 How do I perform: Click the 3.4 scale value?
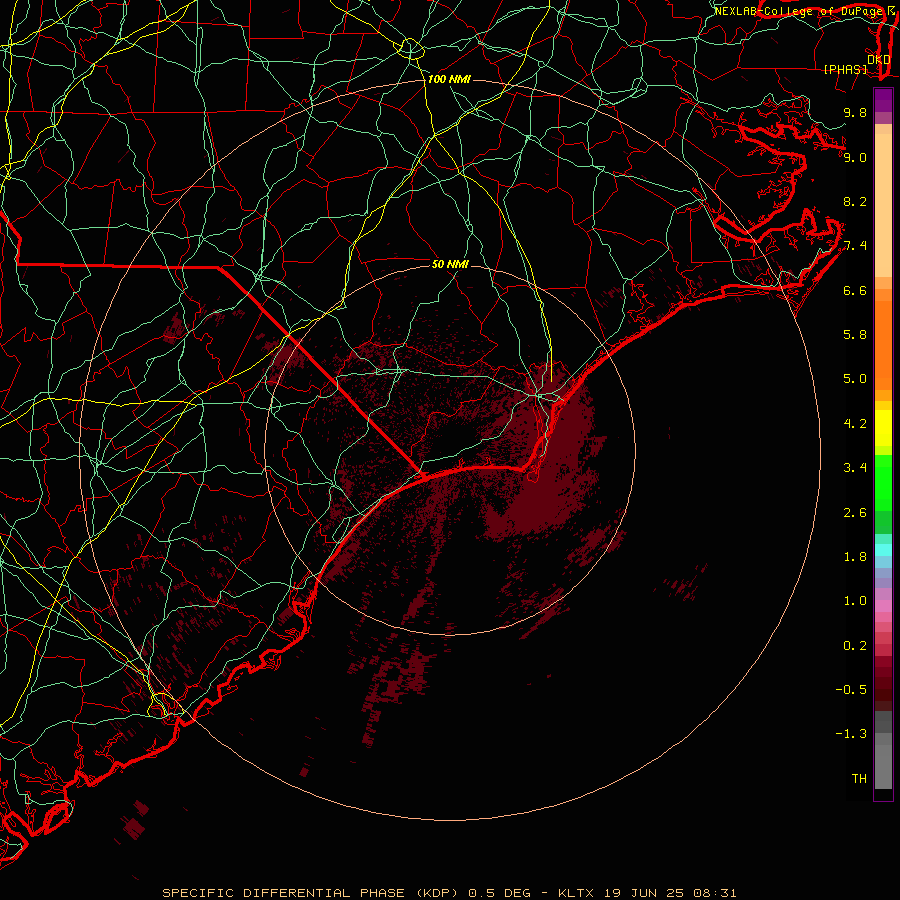(x=855, y=468)
